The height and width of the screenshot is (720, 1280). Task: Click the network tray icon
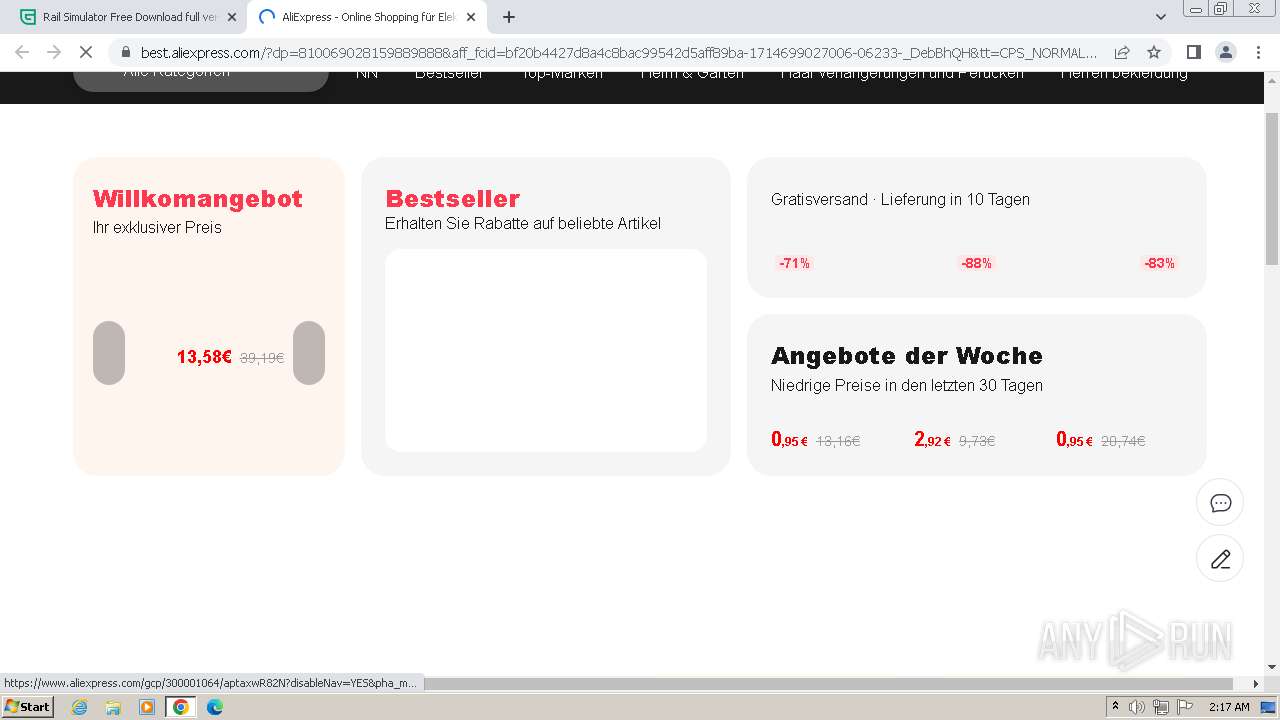pos(1161,707)
